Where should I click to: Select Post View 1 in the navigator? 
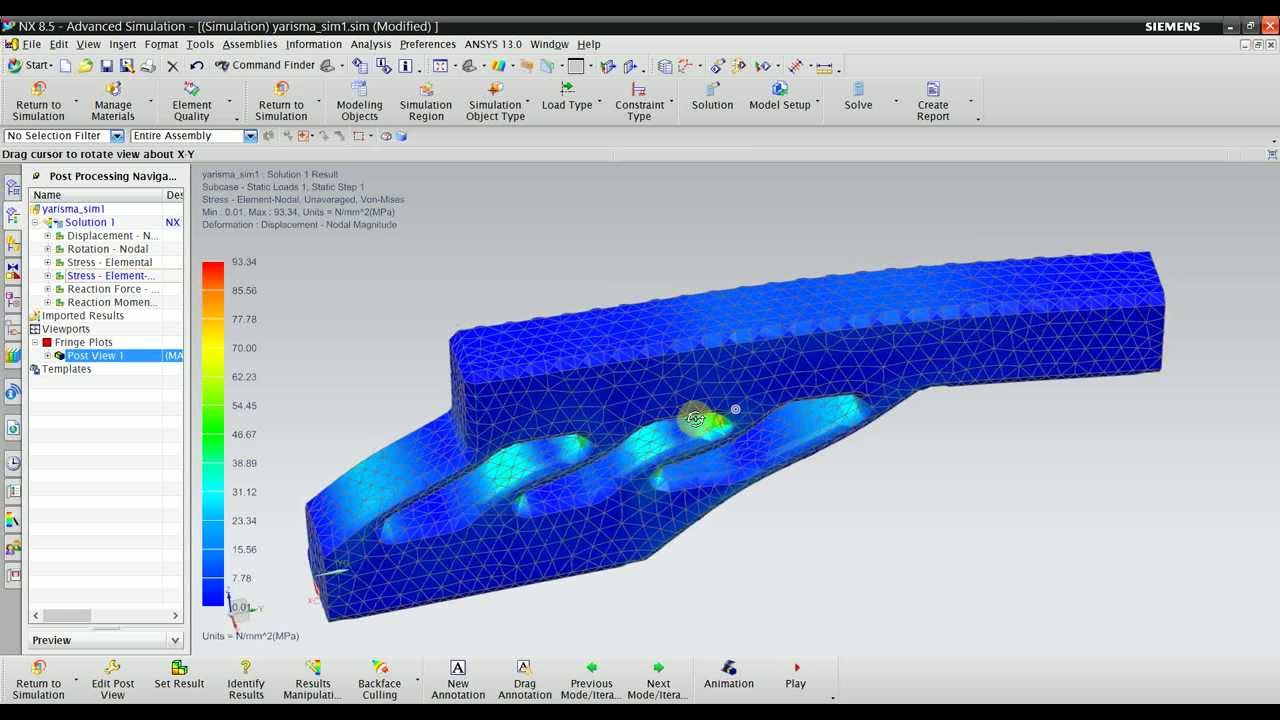coord(95,356)
